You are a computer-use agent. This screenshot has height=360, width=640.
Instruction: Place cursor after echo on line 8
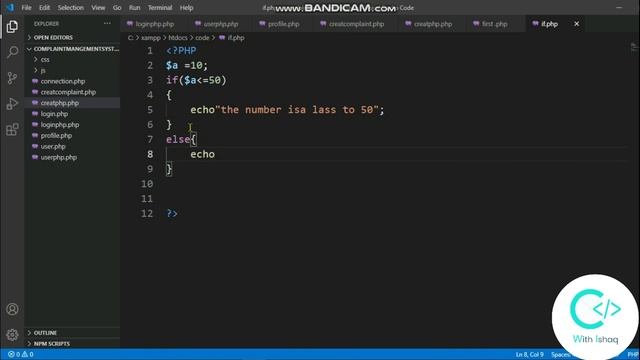pyautogui.click(x=216, y=154)
